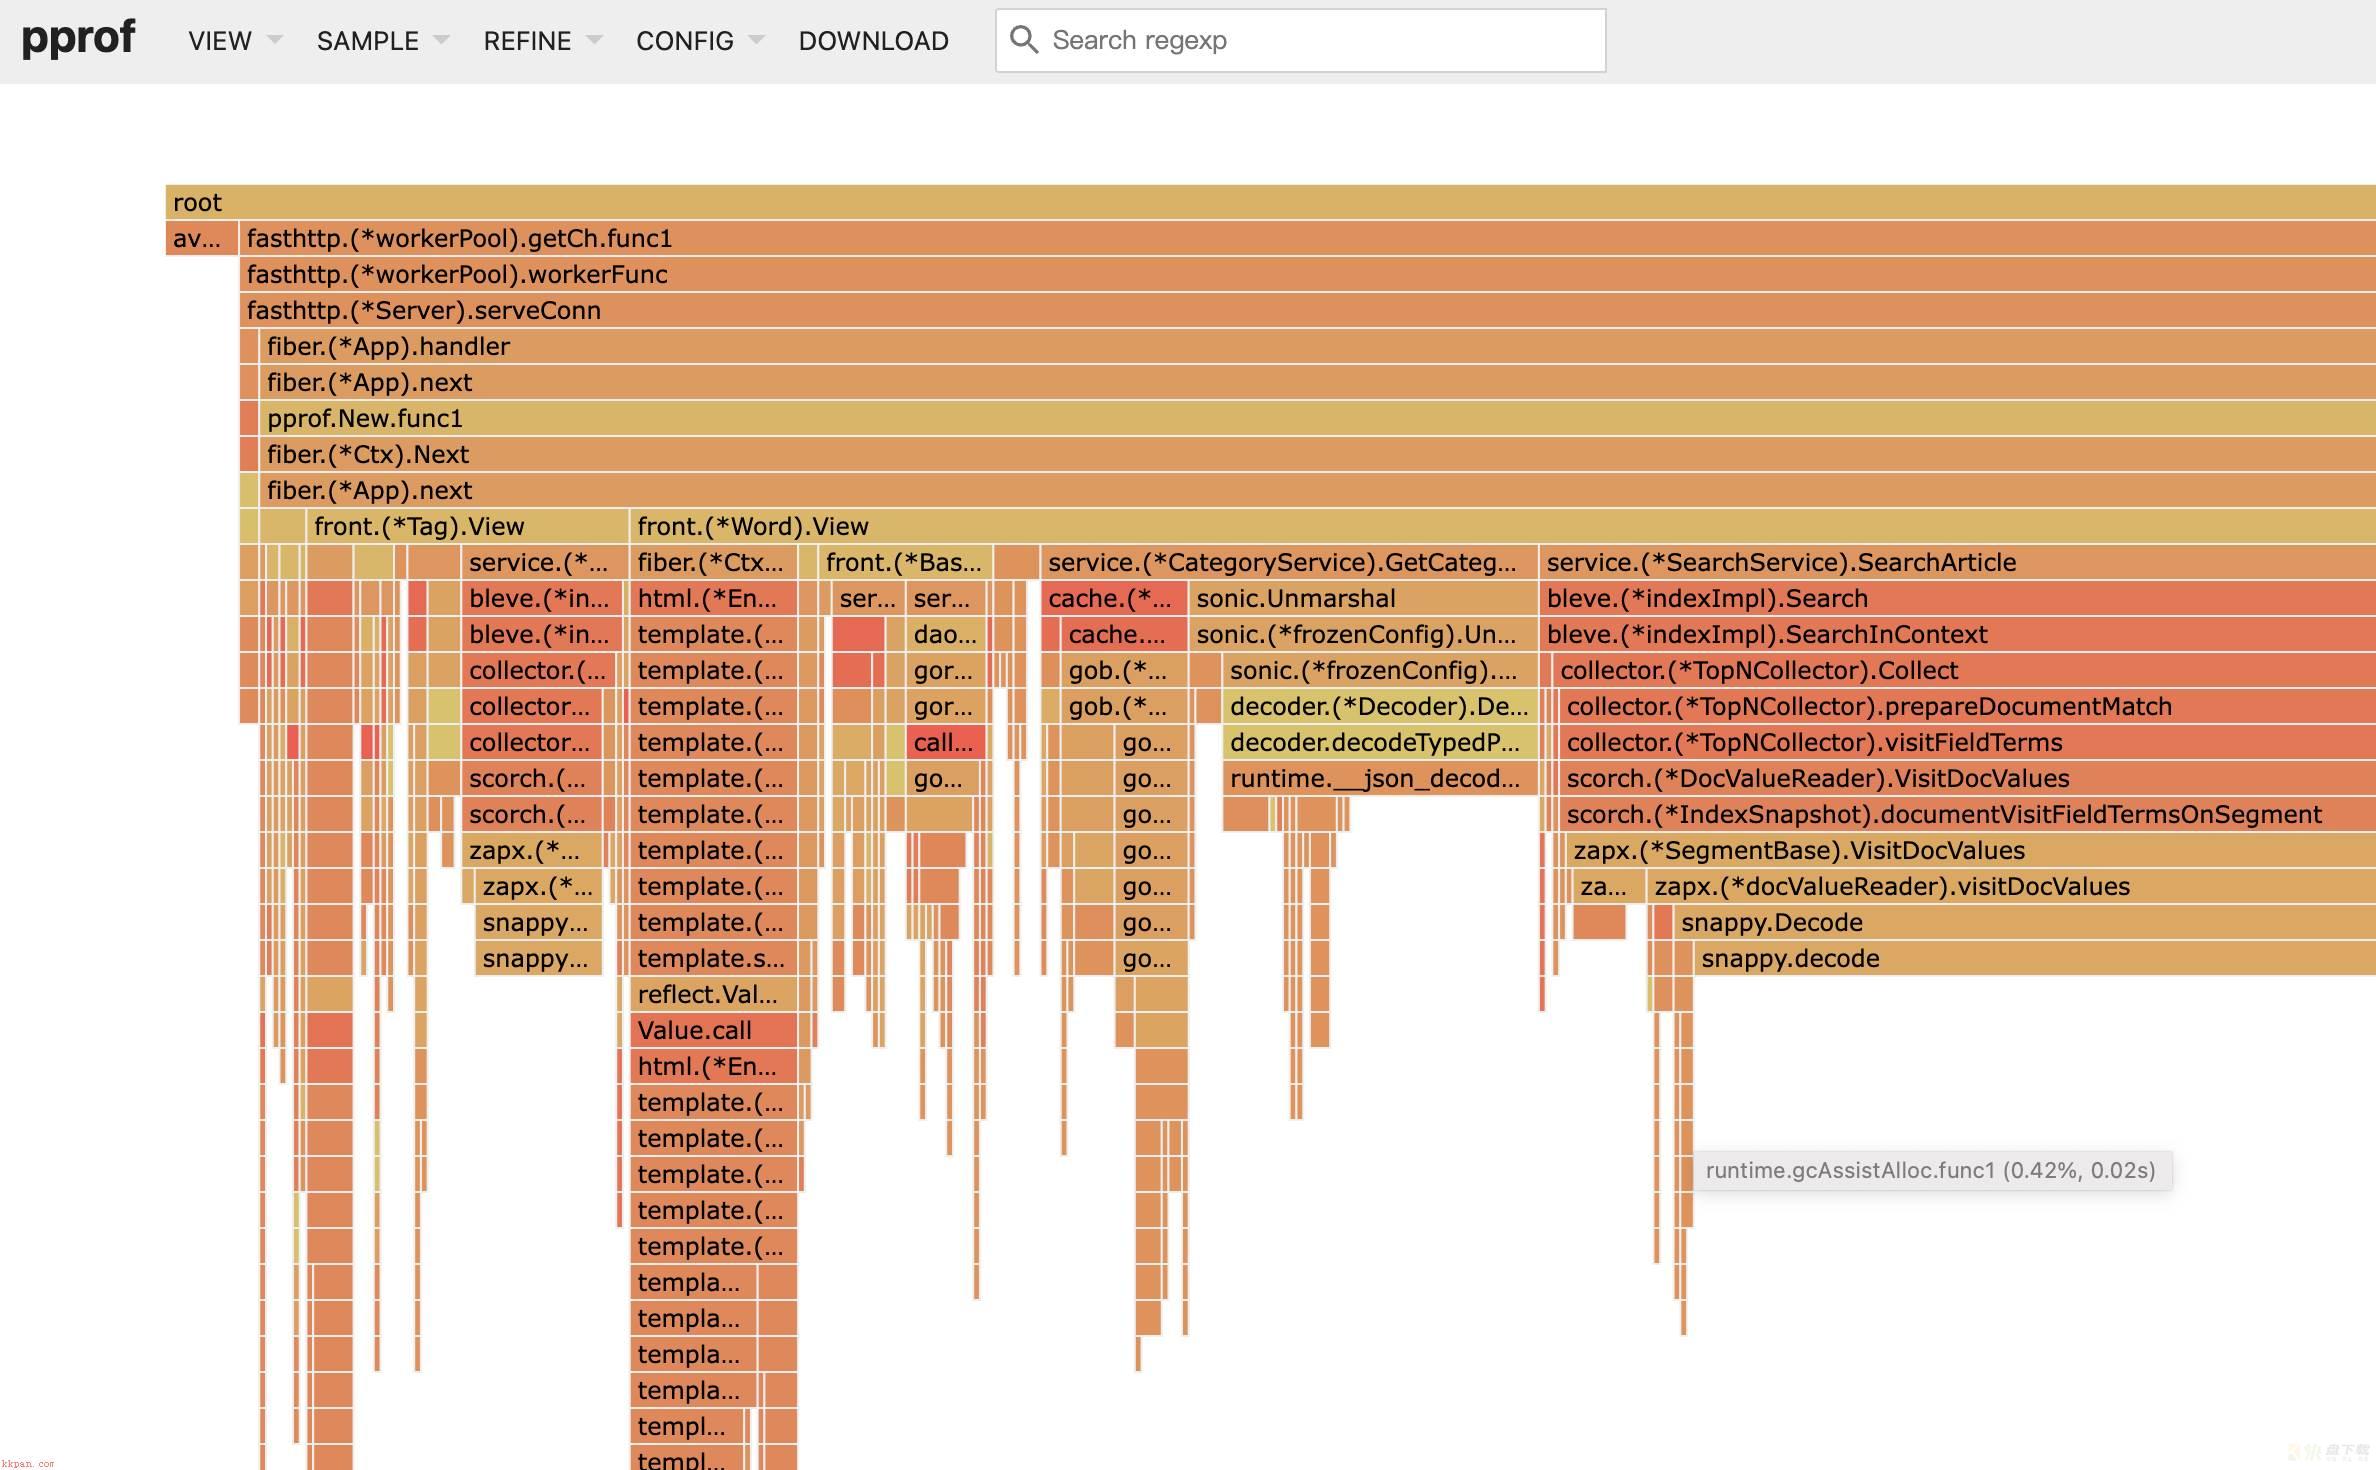The image size is (2376, 1470).
Task: Select scorch.(*DocValueReader).VisitDocValues frame
Action: (x=1968, y=778)
